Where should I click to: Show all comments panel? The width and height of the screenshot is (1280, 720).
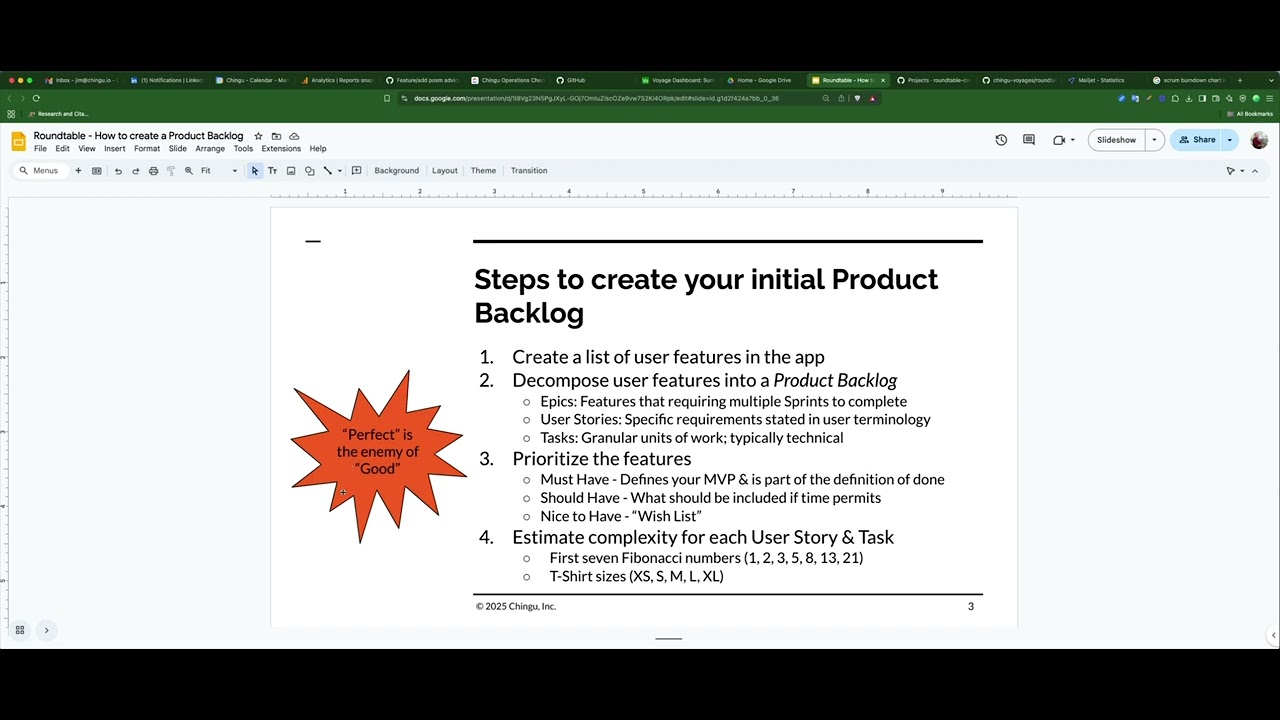pyautogui.click(x=1029, y=140)
